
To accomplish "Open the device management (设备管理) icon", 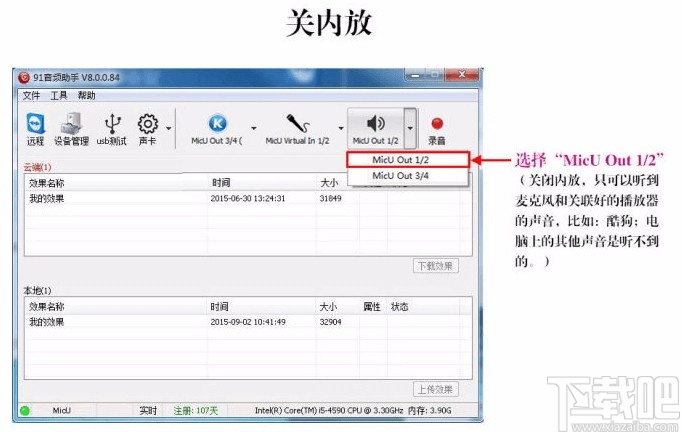I will [71, 129].
